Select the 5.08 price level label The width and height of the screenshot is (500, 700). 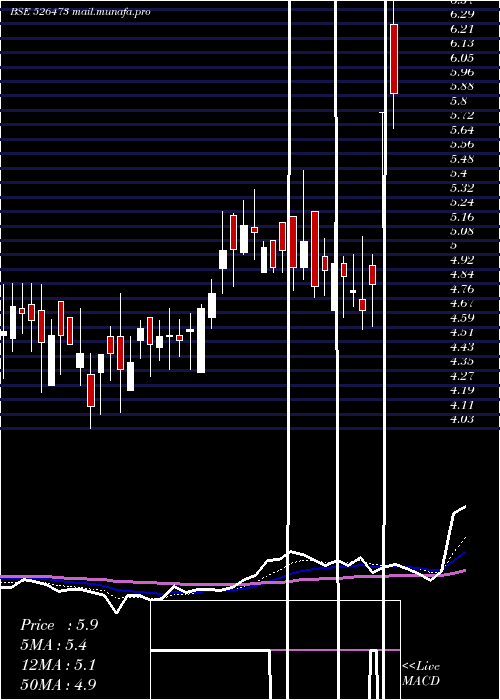[x=462, y=232]
